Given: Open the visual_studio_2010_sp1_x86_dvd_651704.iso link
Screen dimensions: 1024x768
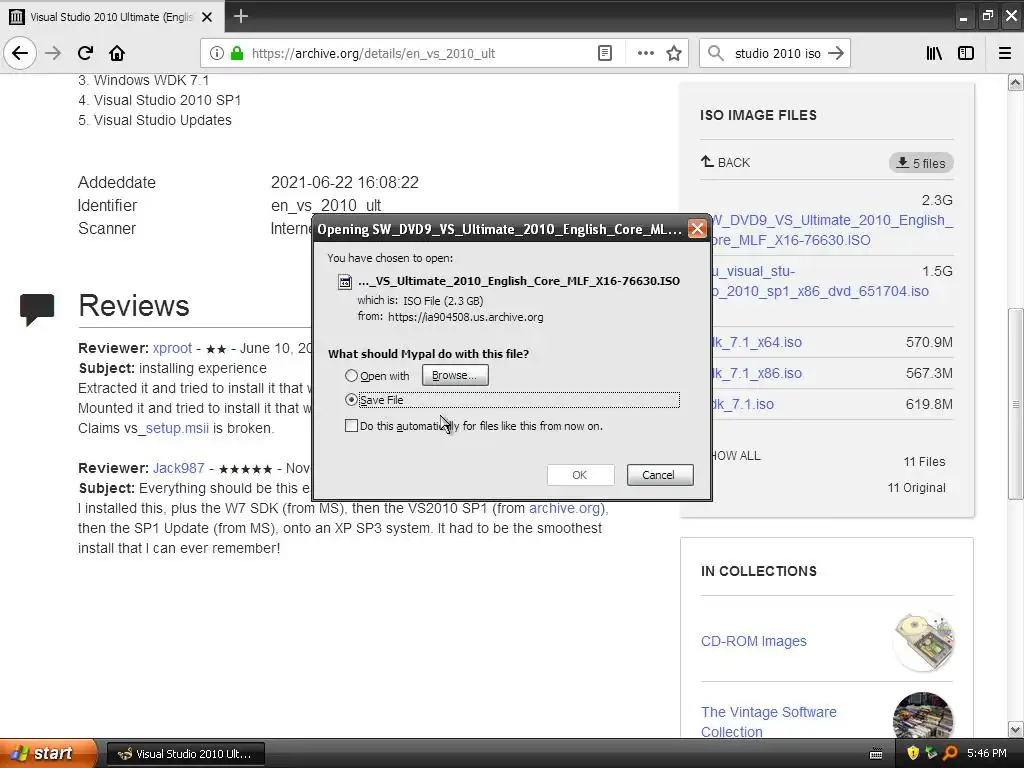Looking at the screenshot, I should (820, 281).
